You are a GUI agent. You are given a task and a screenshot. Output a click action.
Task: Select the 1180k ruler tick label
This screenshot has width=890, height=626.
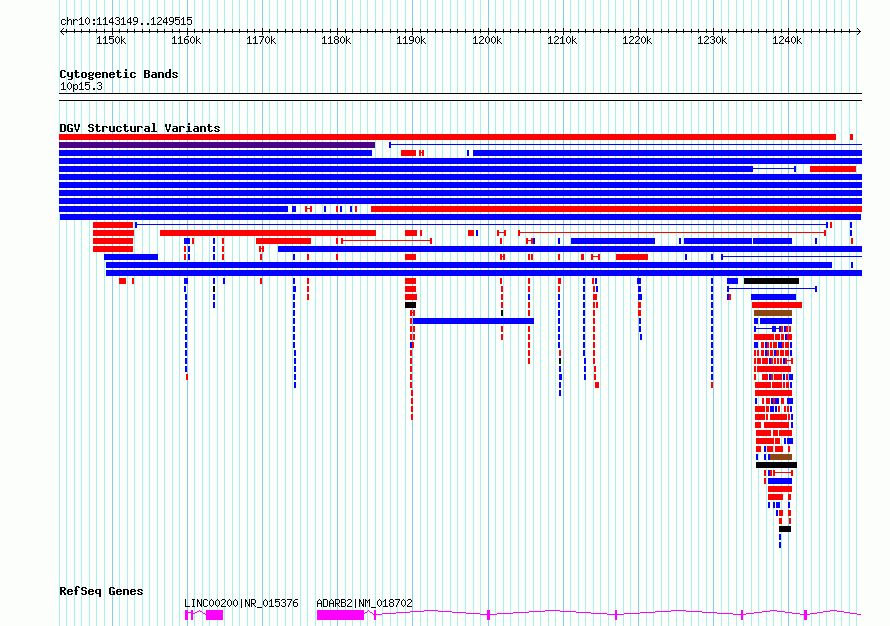tap(336, 41)
